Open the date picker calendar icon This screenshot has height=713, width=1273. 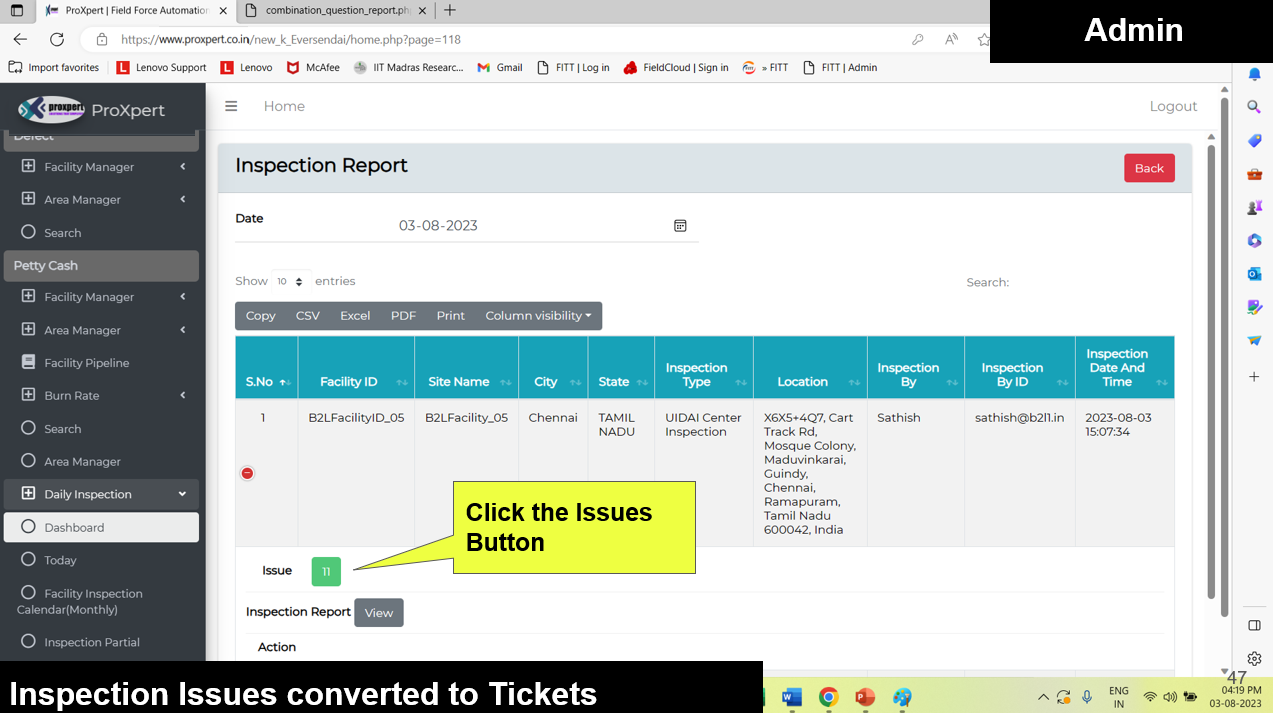point(680,226)
